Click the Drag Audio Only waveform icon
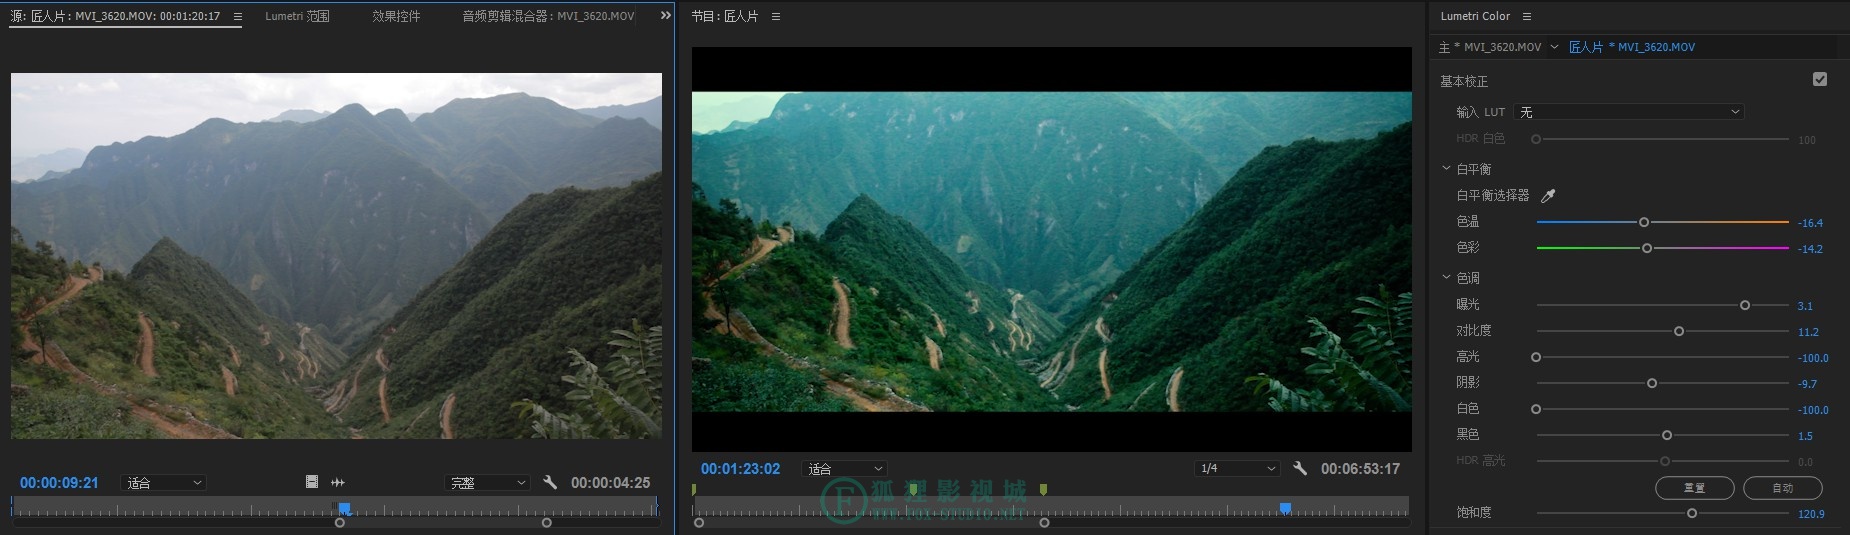Image resolution: width=1850 pixels, height=535 pixels. (x=338, y=482)
